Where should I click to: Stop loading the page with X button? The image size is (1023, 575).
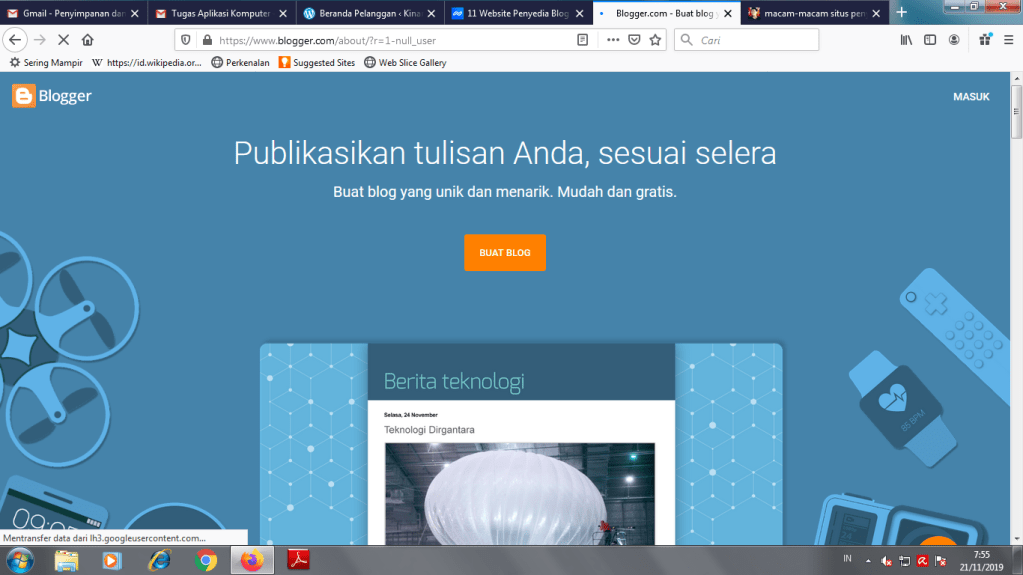(x=64, y=40)
